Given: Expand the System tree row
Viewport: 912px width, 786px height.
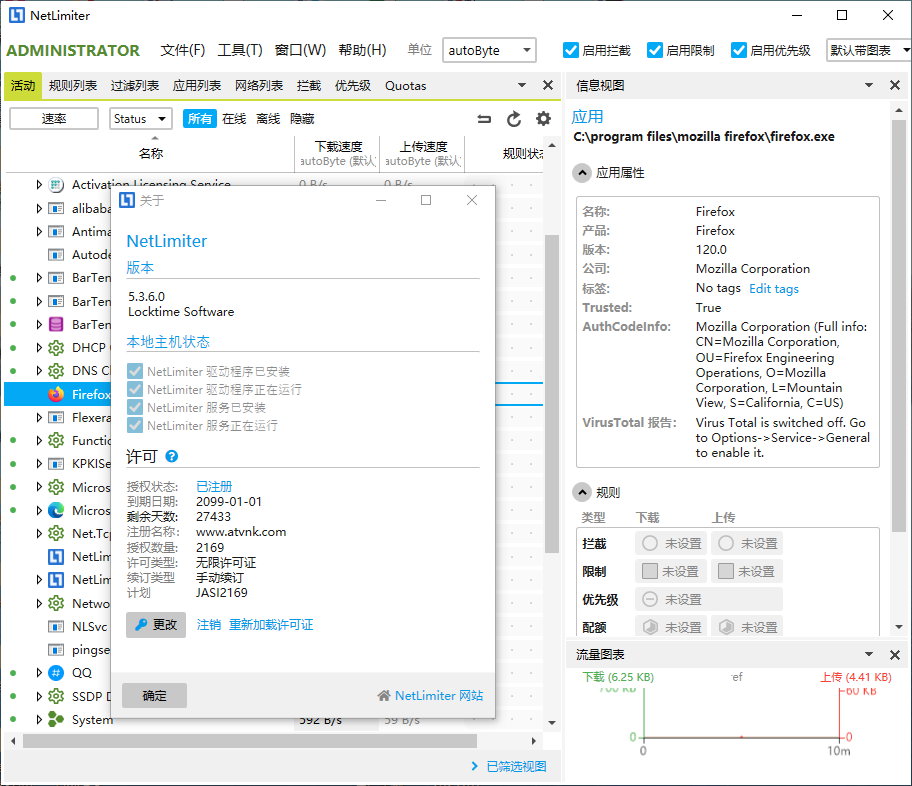Looking at the screenshot, I should [39, 720].
